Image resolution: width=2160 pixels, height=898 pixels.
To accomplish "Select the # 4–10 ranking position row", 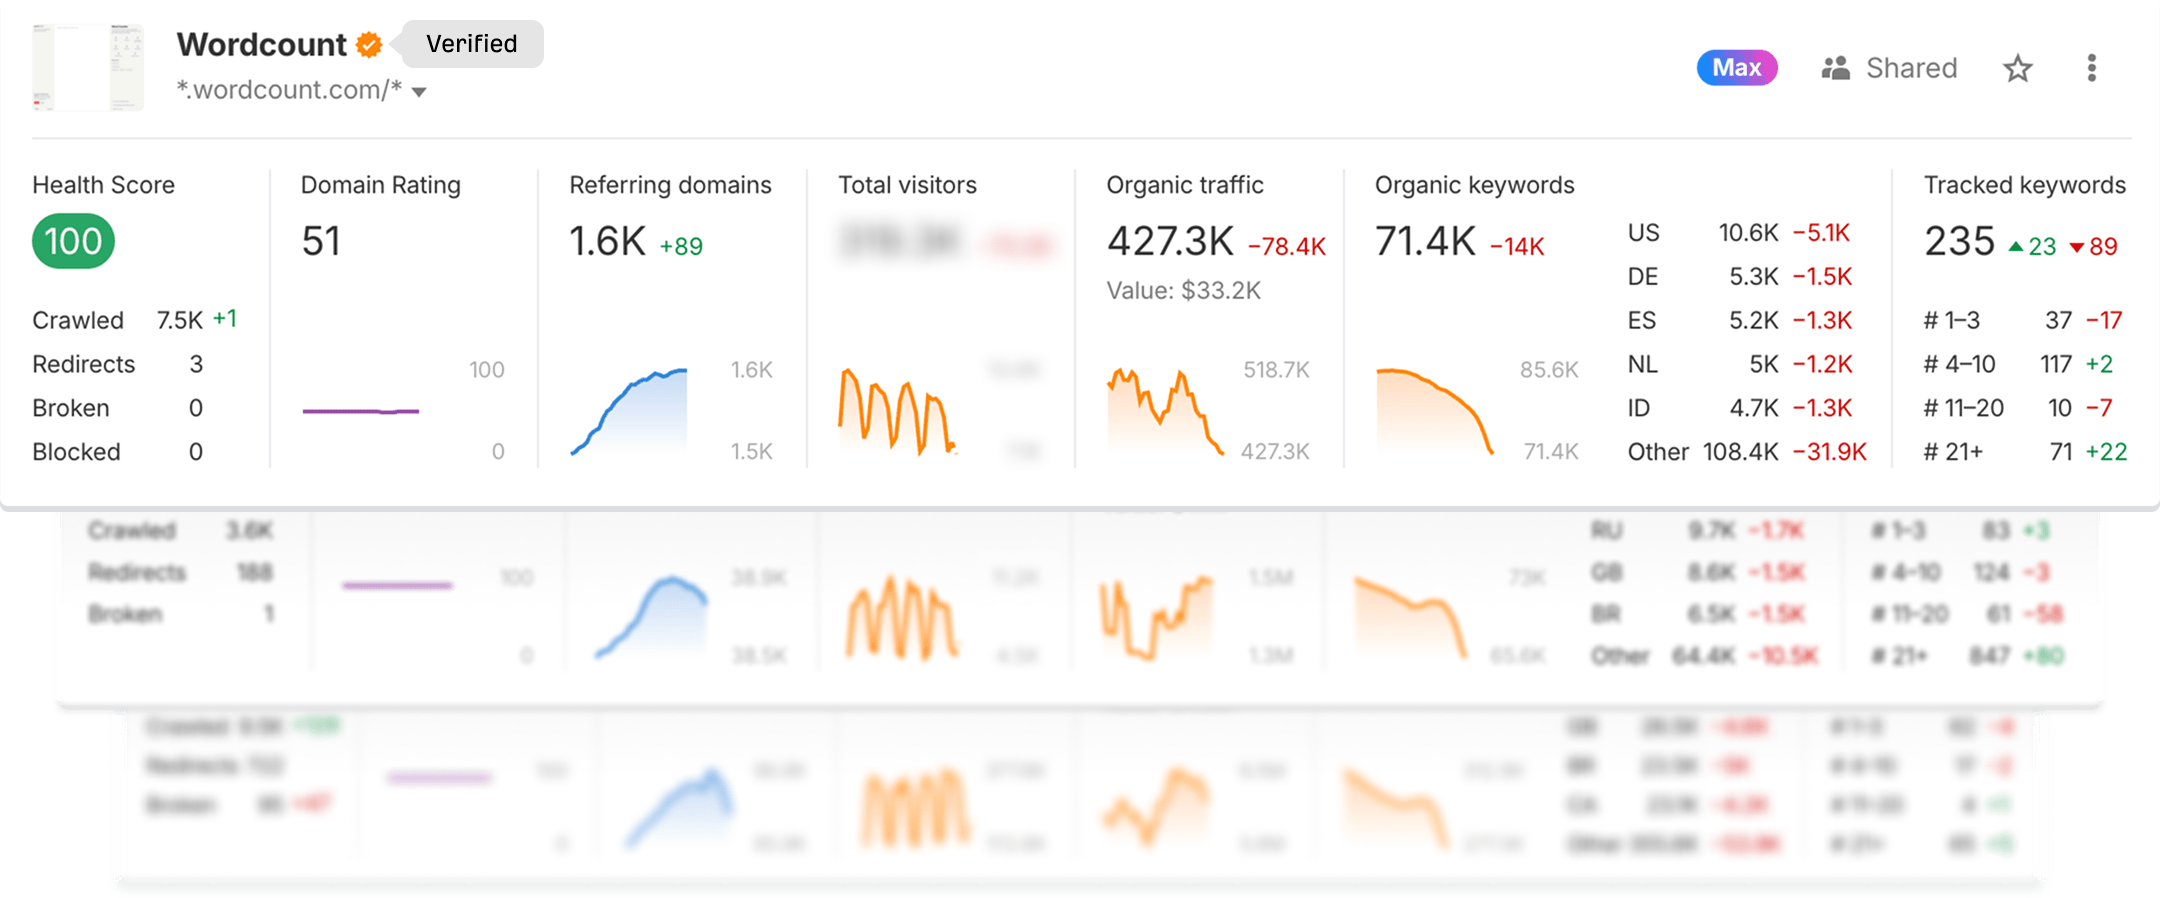I will pos(2020,364).
